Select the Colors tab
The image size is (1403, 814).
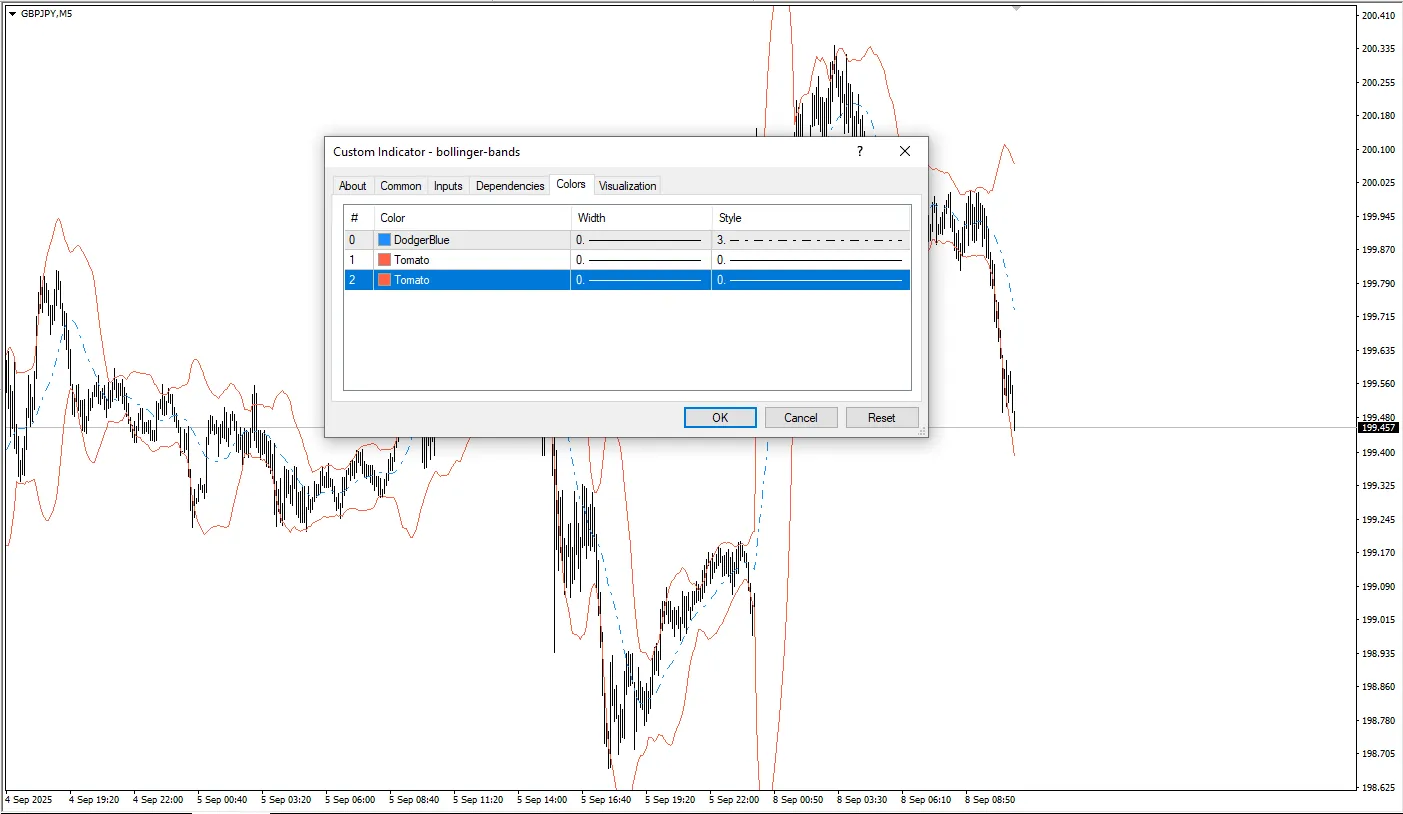point(571,184)
